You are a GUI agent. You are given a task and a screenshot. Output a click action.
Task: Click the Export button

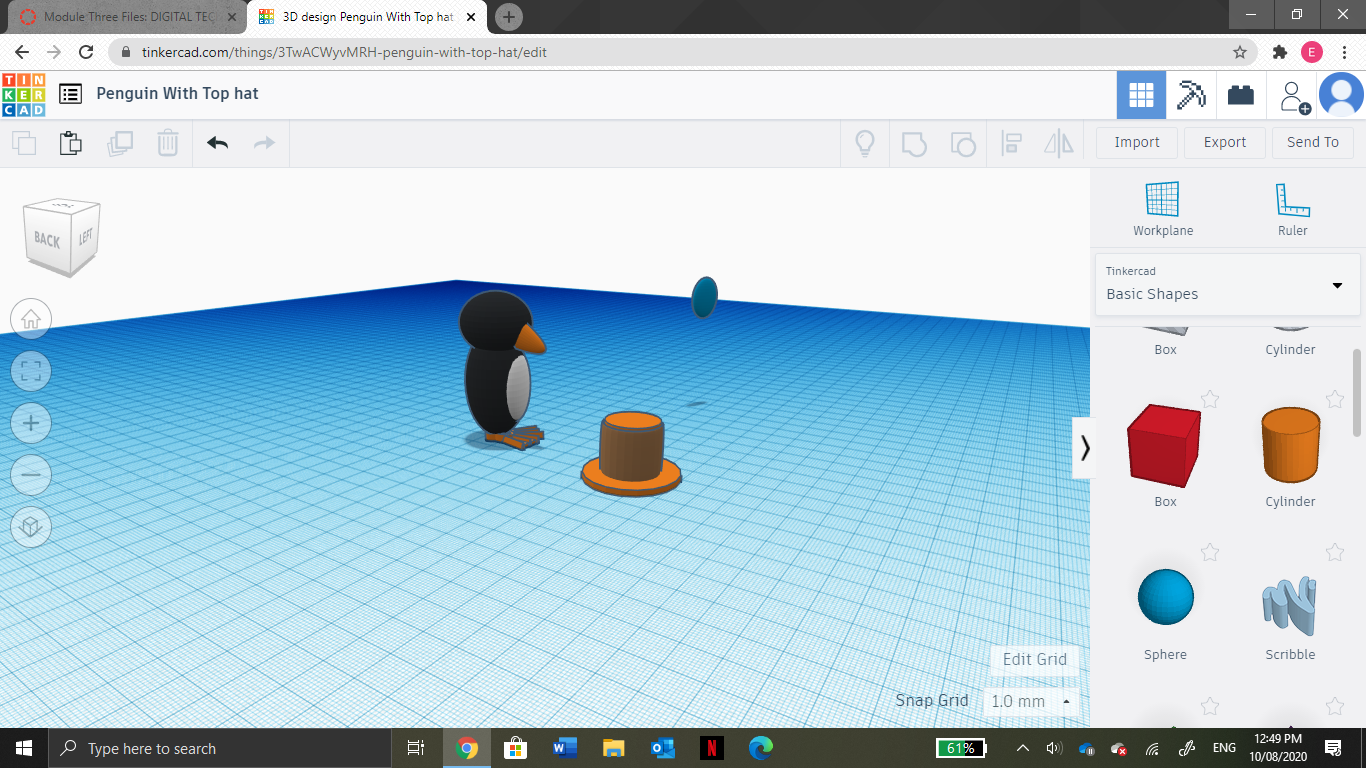click(1225, 142)
